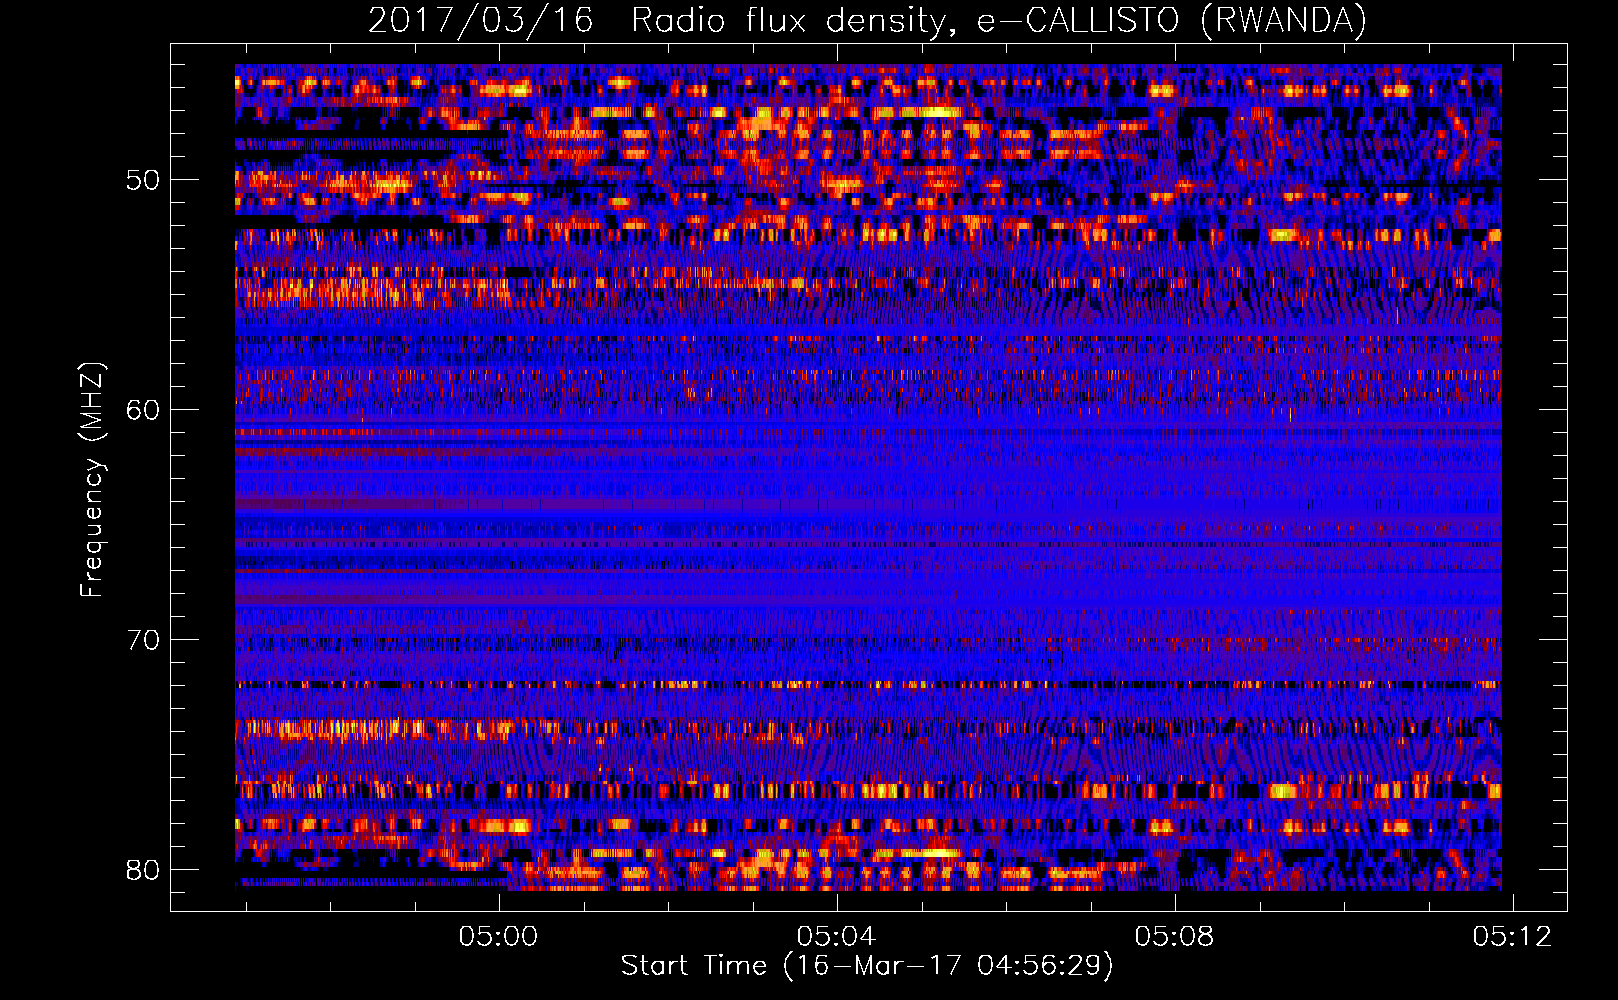Click the 60 frequency tick label
Viewport: 1618px width, 1000px height.
point(143,410)
